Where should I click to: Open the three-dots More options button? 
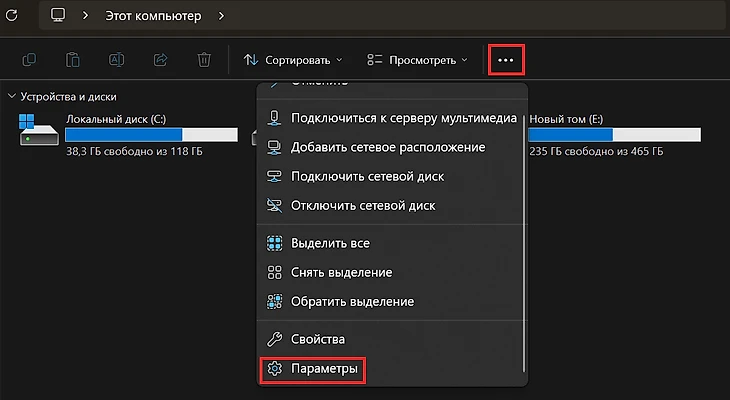coord(506,60)
